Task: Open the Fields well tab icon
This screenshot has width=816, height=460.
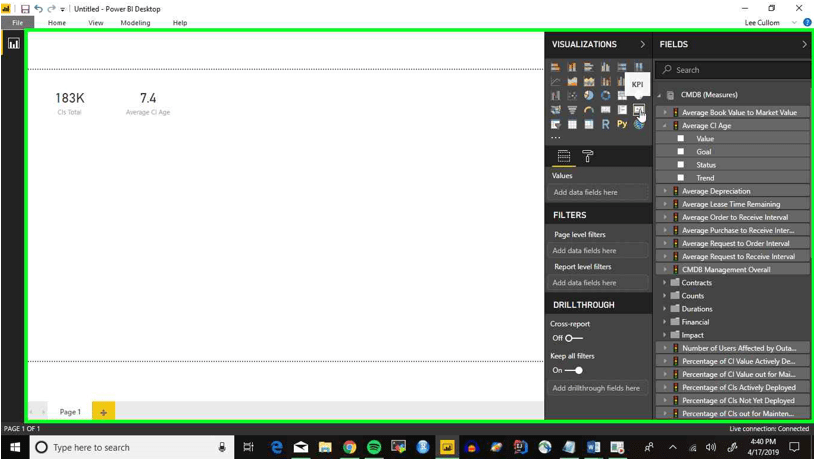Action: click(564, 156)
